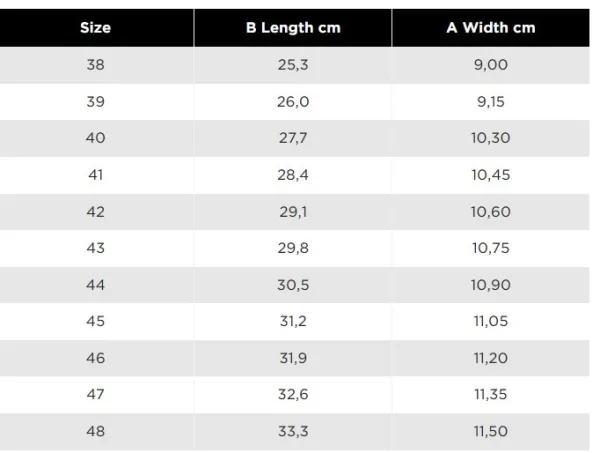Click size 40 in the table
The image size is (600, 453).
click(95, 138)
